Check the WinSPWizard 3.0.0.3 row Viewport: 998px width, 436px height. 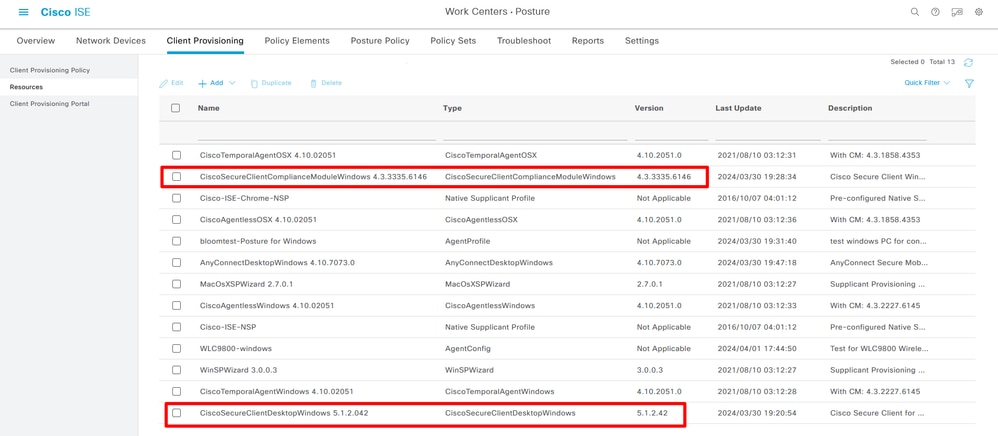(x=176, y=370)
